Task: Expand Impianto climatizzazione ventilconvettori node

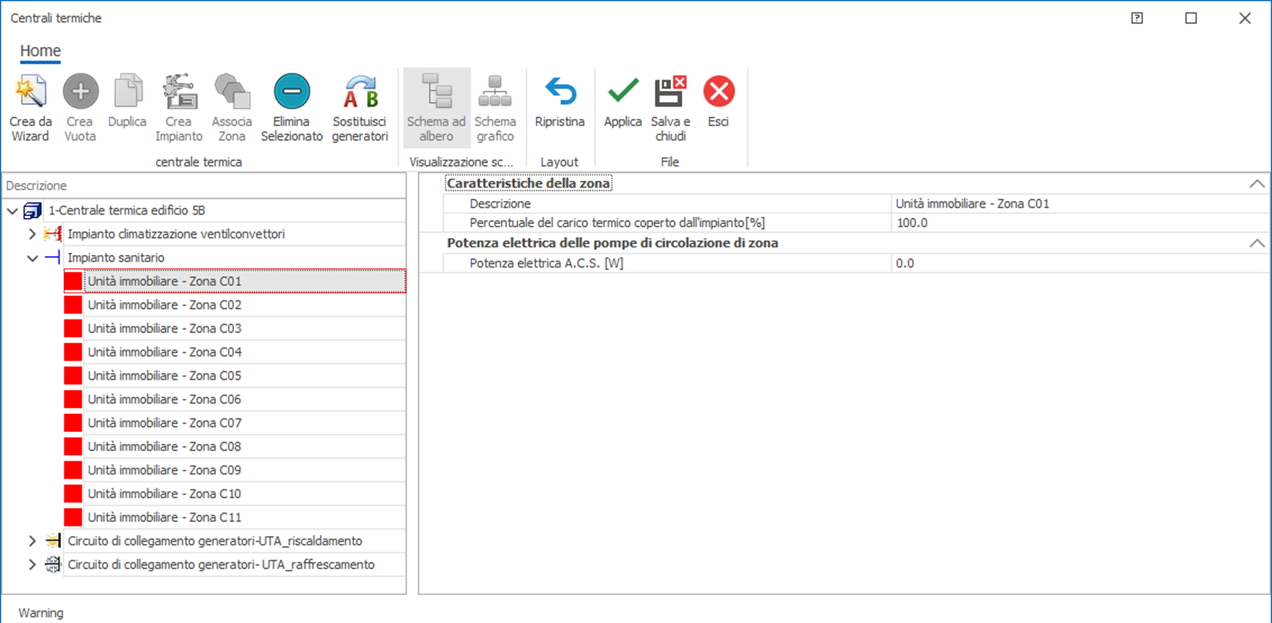Action: coord(32,234)
